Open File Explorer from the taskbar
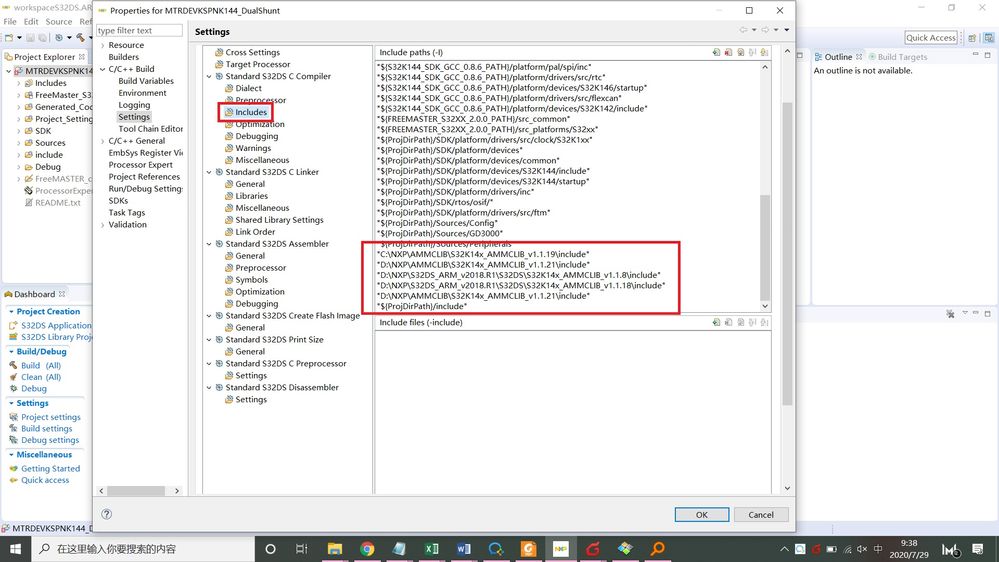The height and width of the screenshot is (562, 999). coord(334,549)
